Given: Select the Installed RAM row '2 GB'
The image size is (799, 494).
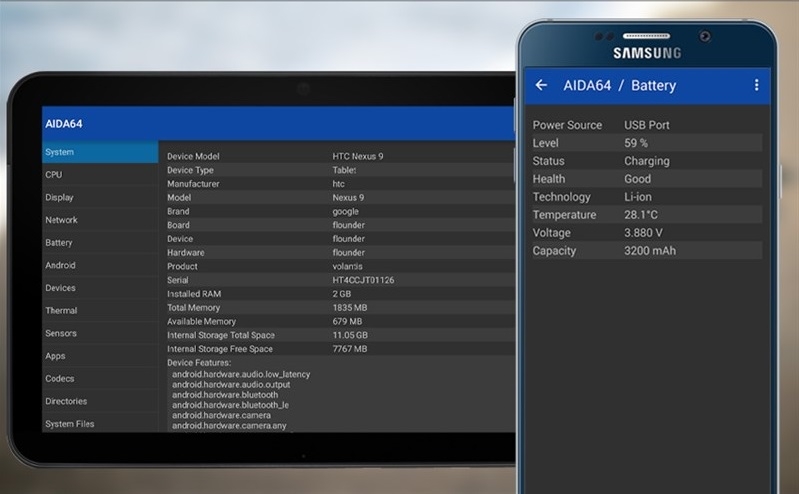Looking at the screenshot, I should (x=340, y=294).
